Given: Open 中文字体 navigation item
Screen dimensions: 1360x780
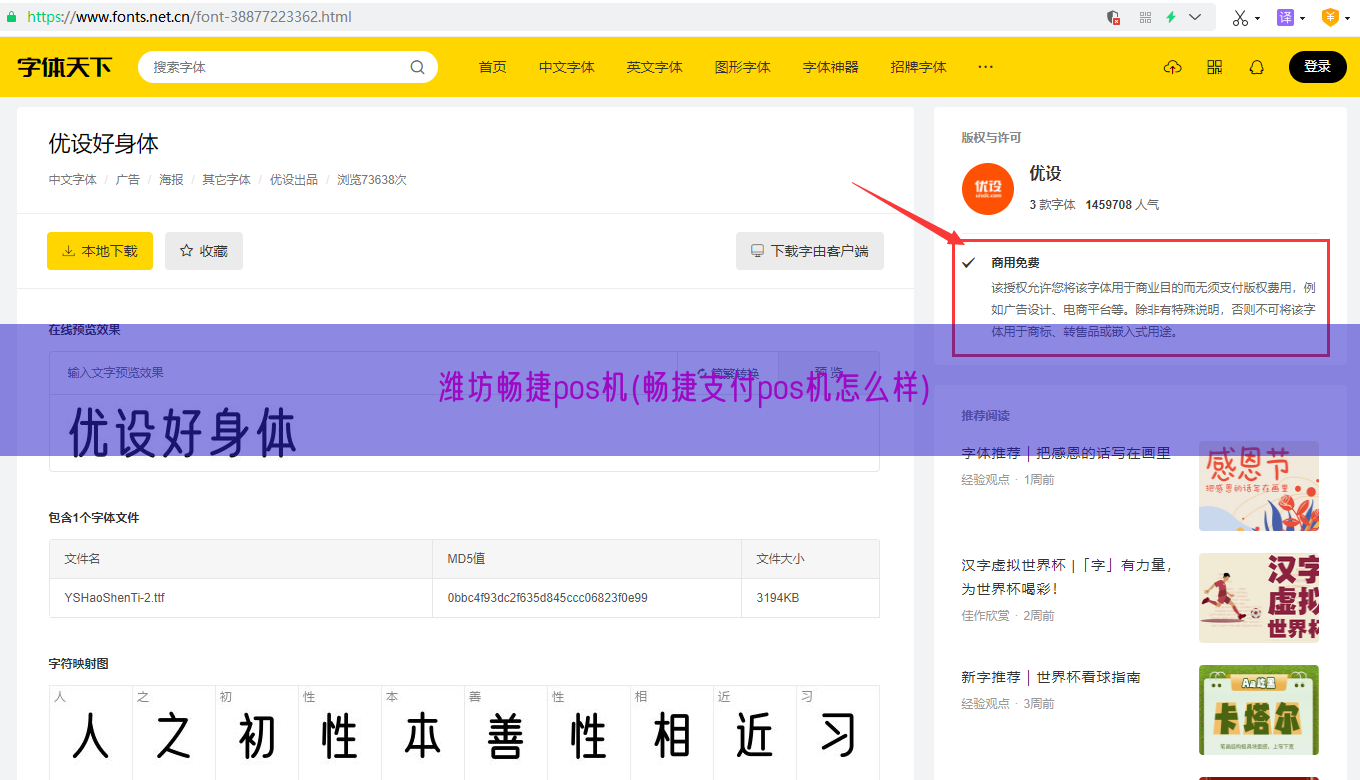Looking at the screenshot, I should click(x=567, y=67).
